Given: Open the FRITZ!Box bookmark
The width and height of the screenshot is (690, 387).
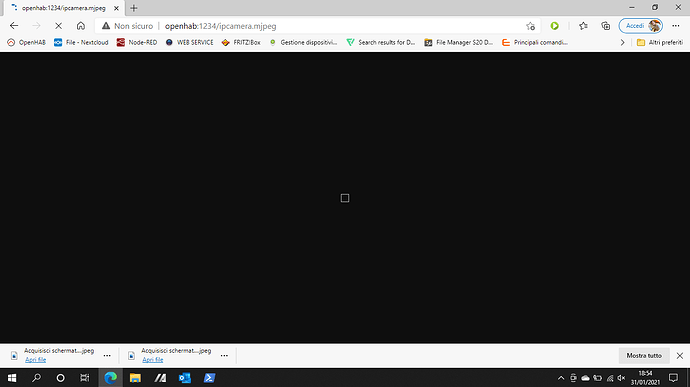Looking at the screenshot, I should pyautogui.click(x=241, y=42).
